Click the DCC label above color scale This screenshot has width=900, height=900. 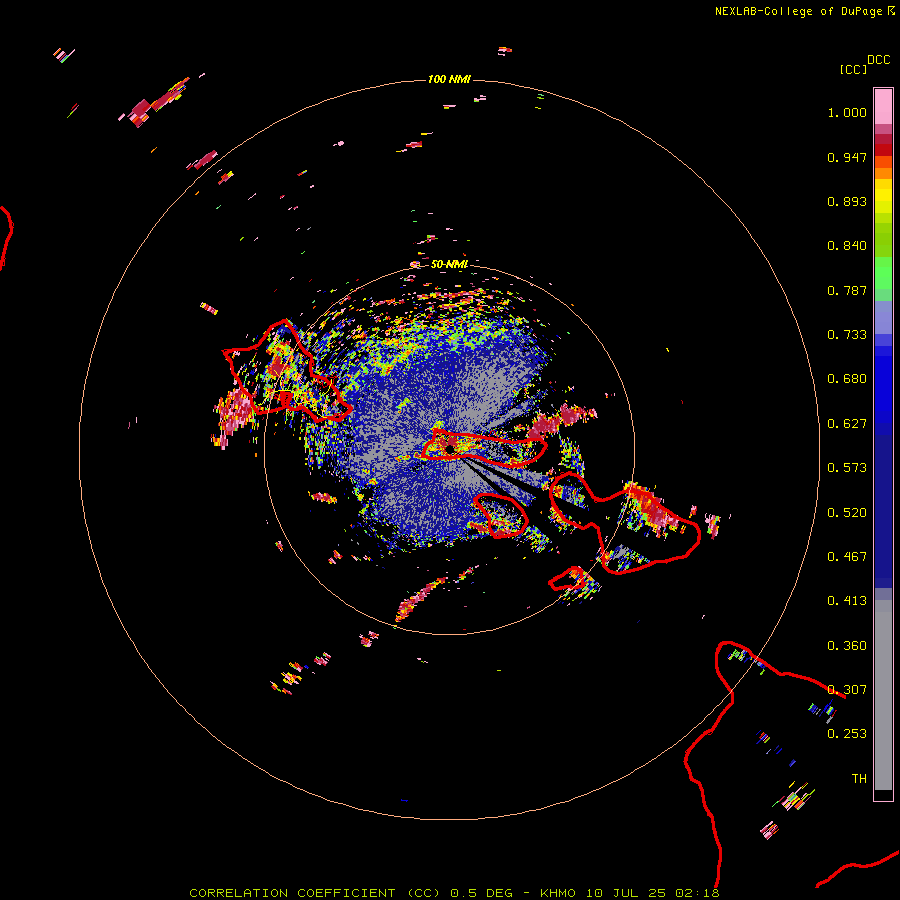point(878,60)
